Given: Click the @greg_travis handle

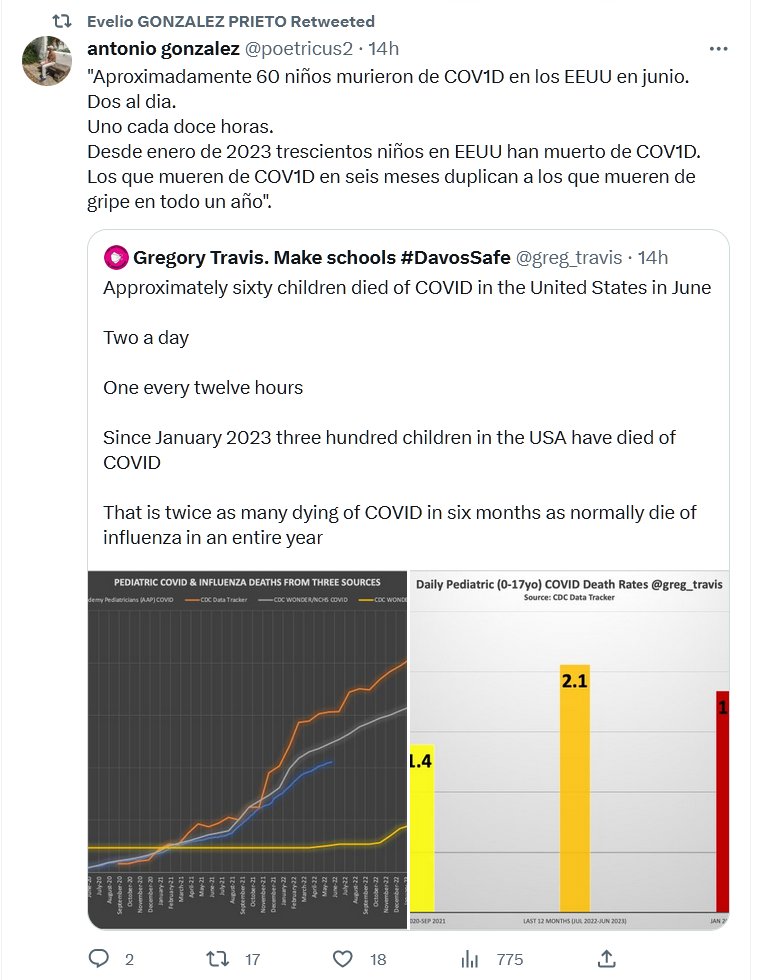Looking at the screenshot, I should click(568, 258).
